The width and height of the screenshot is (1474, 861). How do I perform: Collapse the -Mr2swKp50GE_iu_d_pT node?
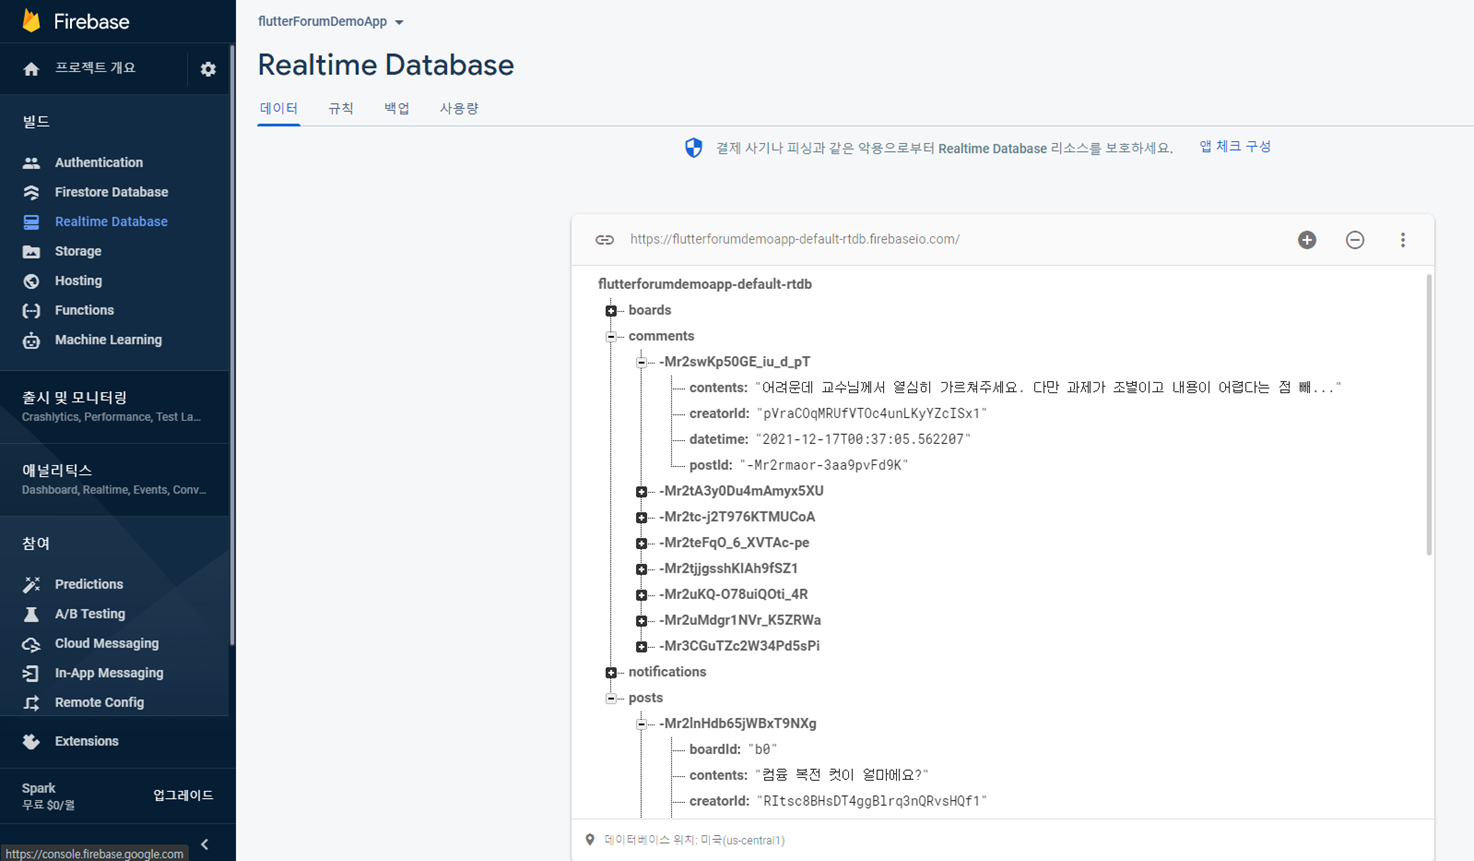(x=641, y=363)
